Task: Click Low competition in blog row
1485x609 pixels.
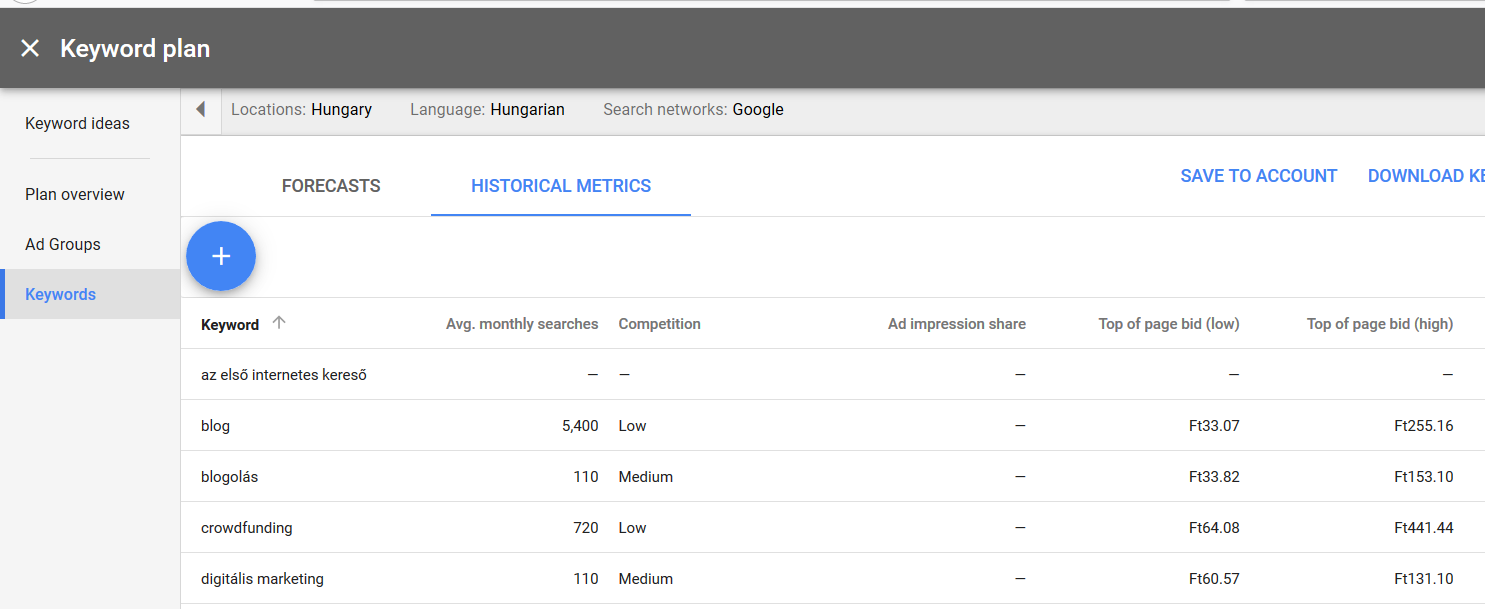Action: pyautogui.click(x=632, y=426)
